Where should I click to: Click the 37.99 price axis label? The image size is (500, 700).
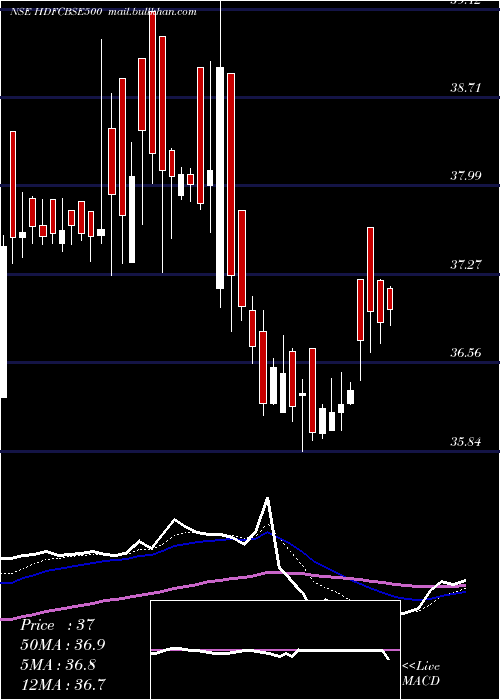click(x=466, y=175)
